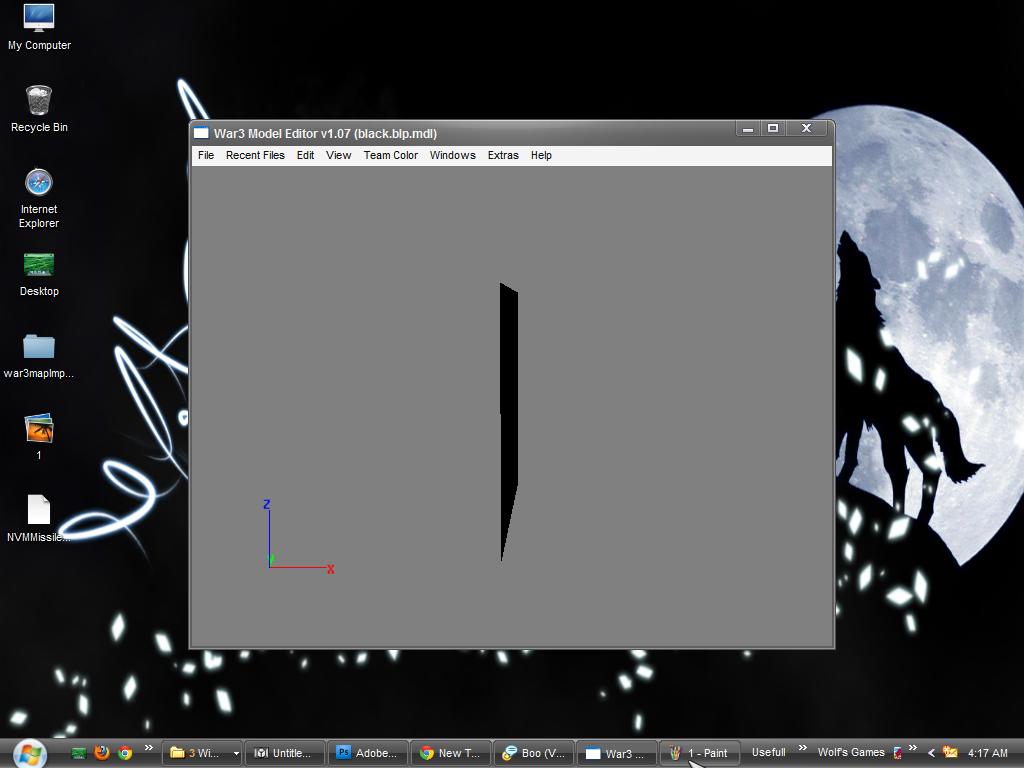Select the Desktop shortcut icon

click(39, 274)
